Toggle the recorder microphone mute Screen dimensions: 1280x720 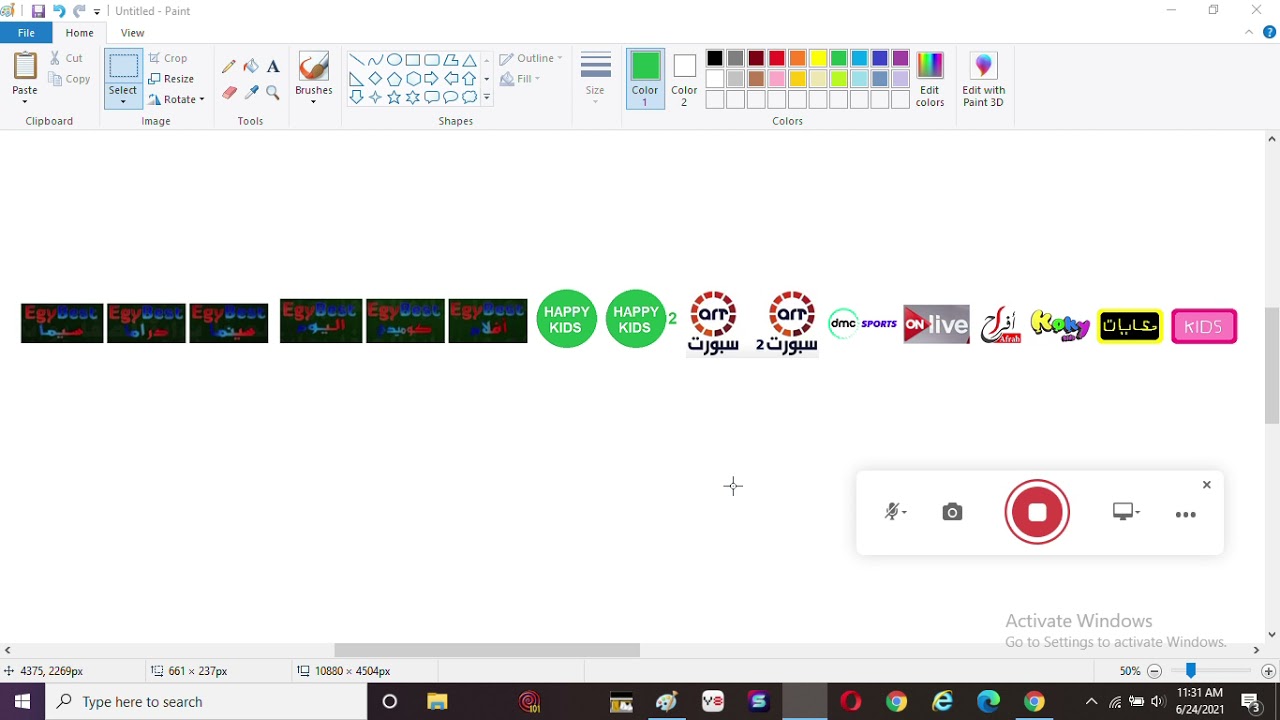point(895,512)
